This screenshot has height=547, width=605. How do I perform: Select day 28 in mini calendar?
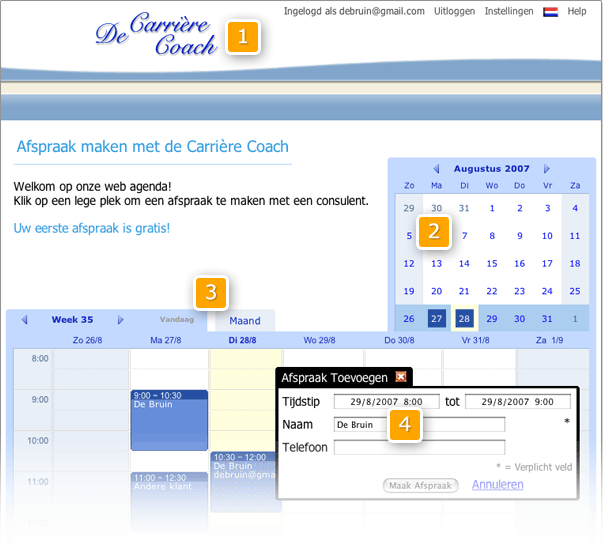(x=464, y=319)
